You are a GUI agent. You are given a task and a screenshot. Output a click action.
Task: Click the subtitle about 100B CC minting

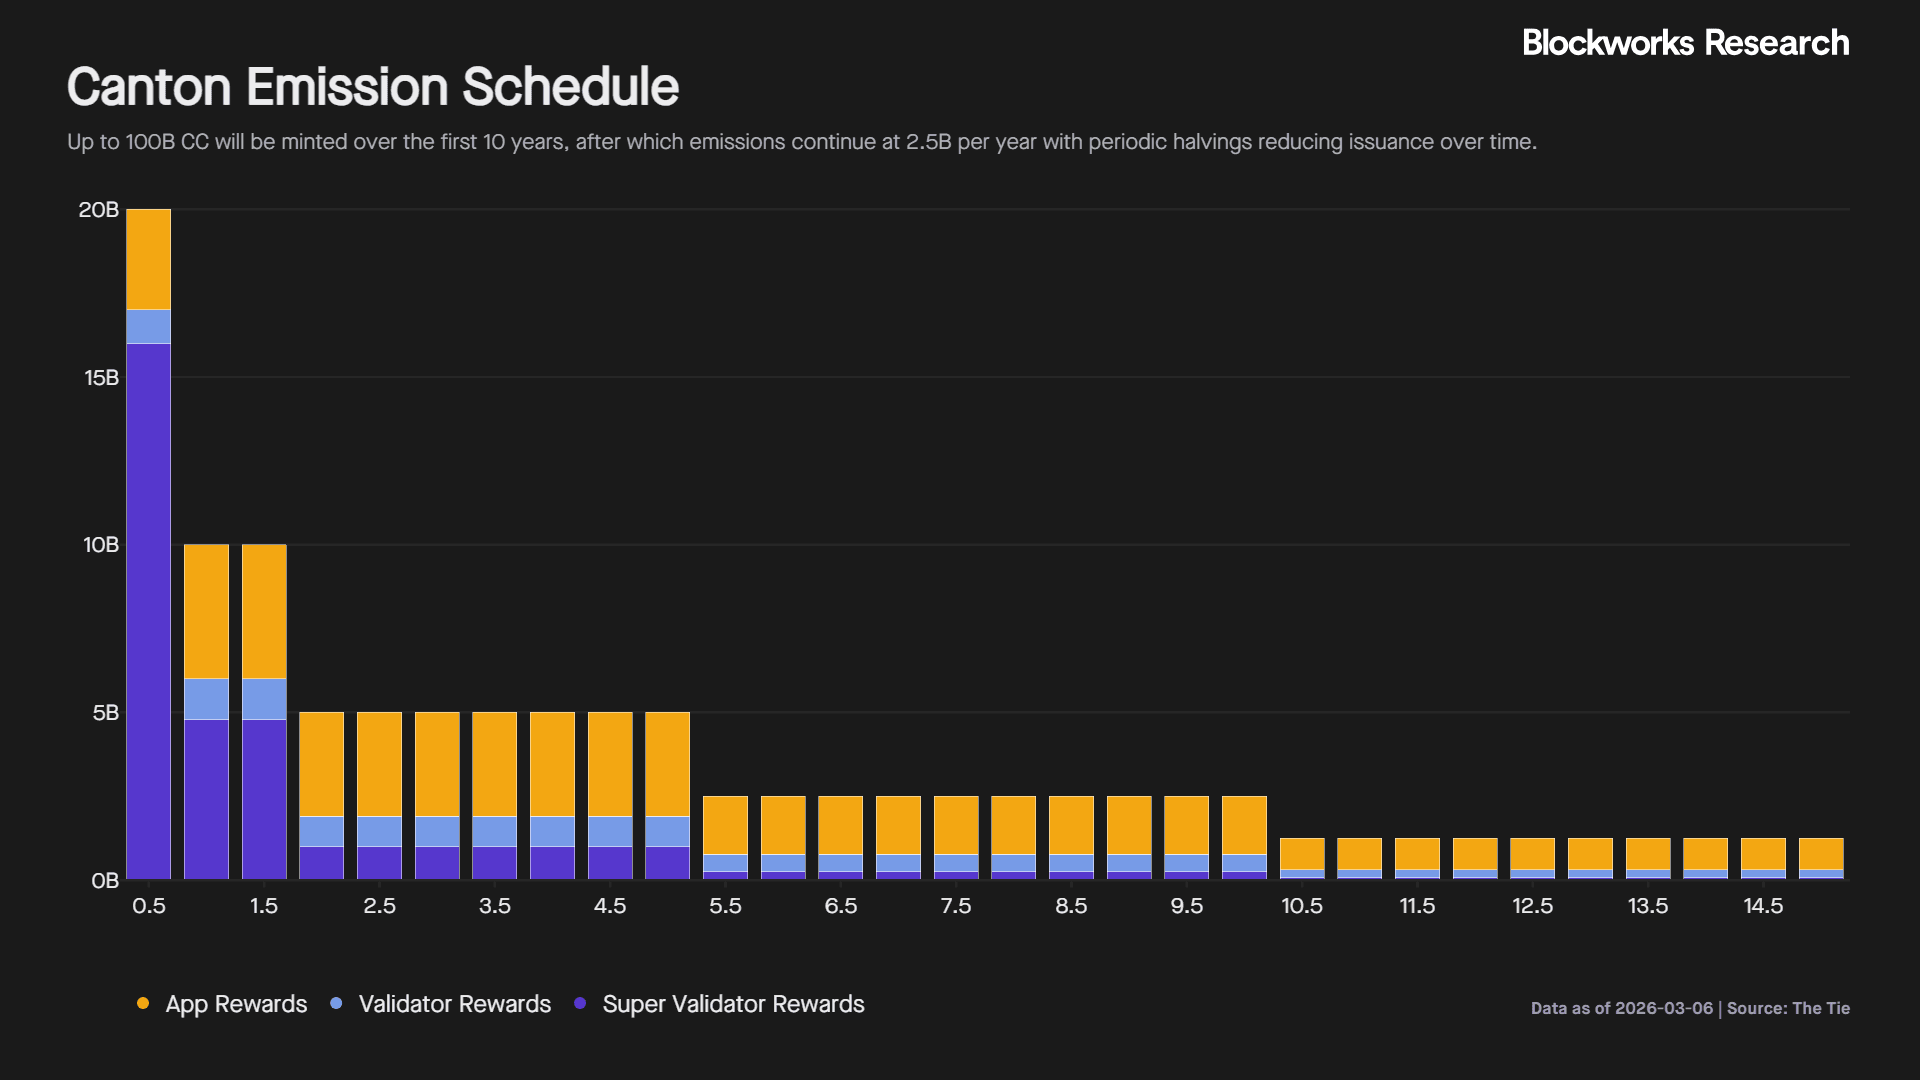click(x=801, y=142)
